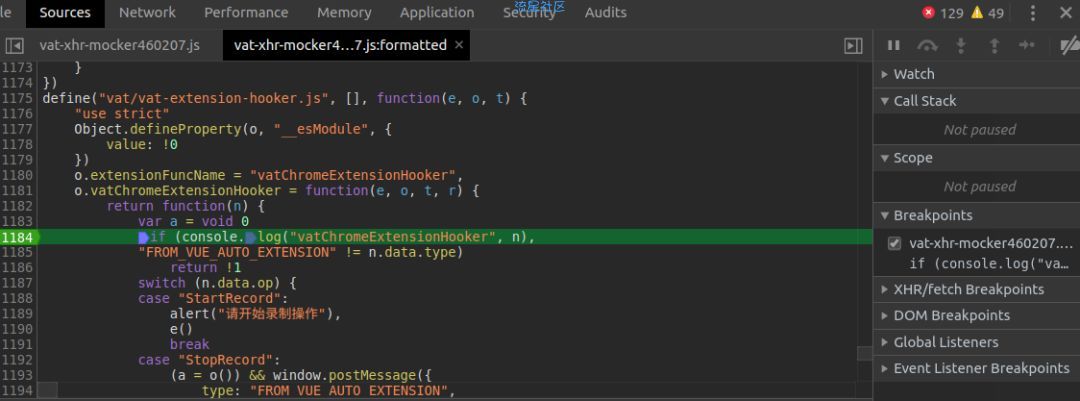Click the vertical scrollbar thumb in code editor
The width and height of the screenshot is (1080, 401).
[865, 353]
